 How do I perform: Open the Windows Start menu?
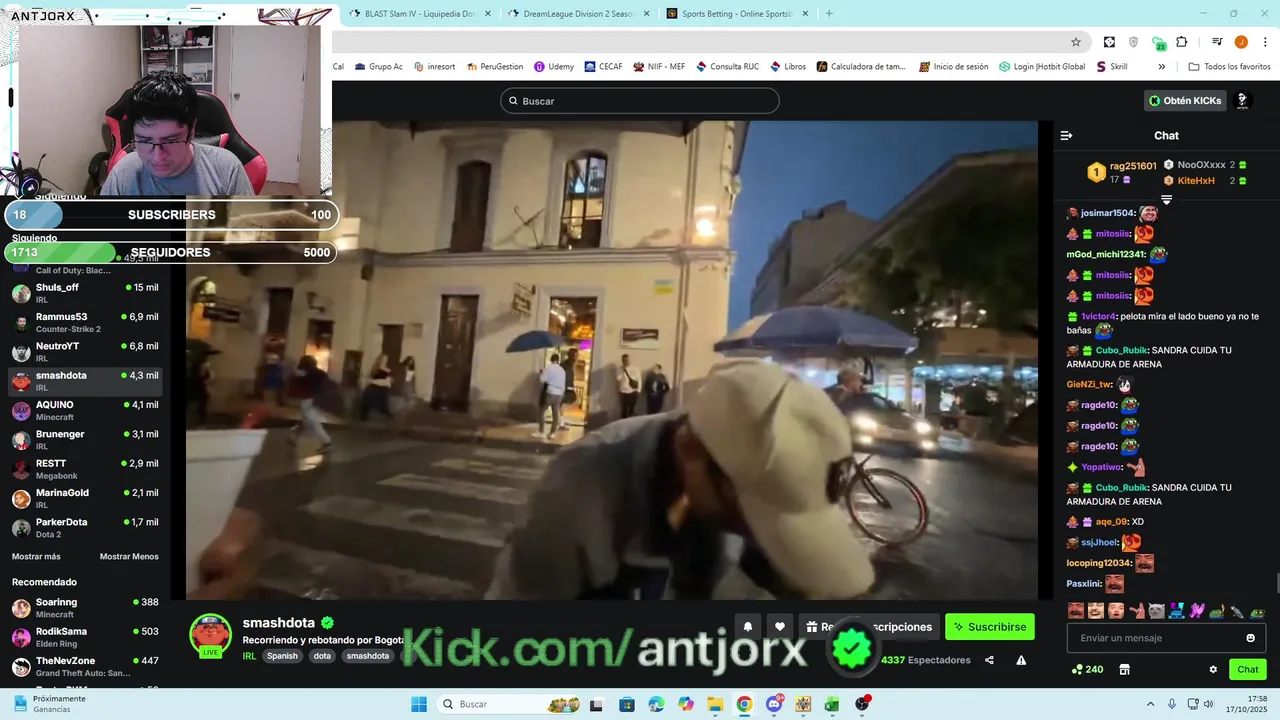click(x=418, y=704)
